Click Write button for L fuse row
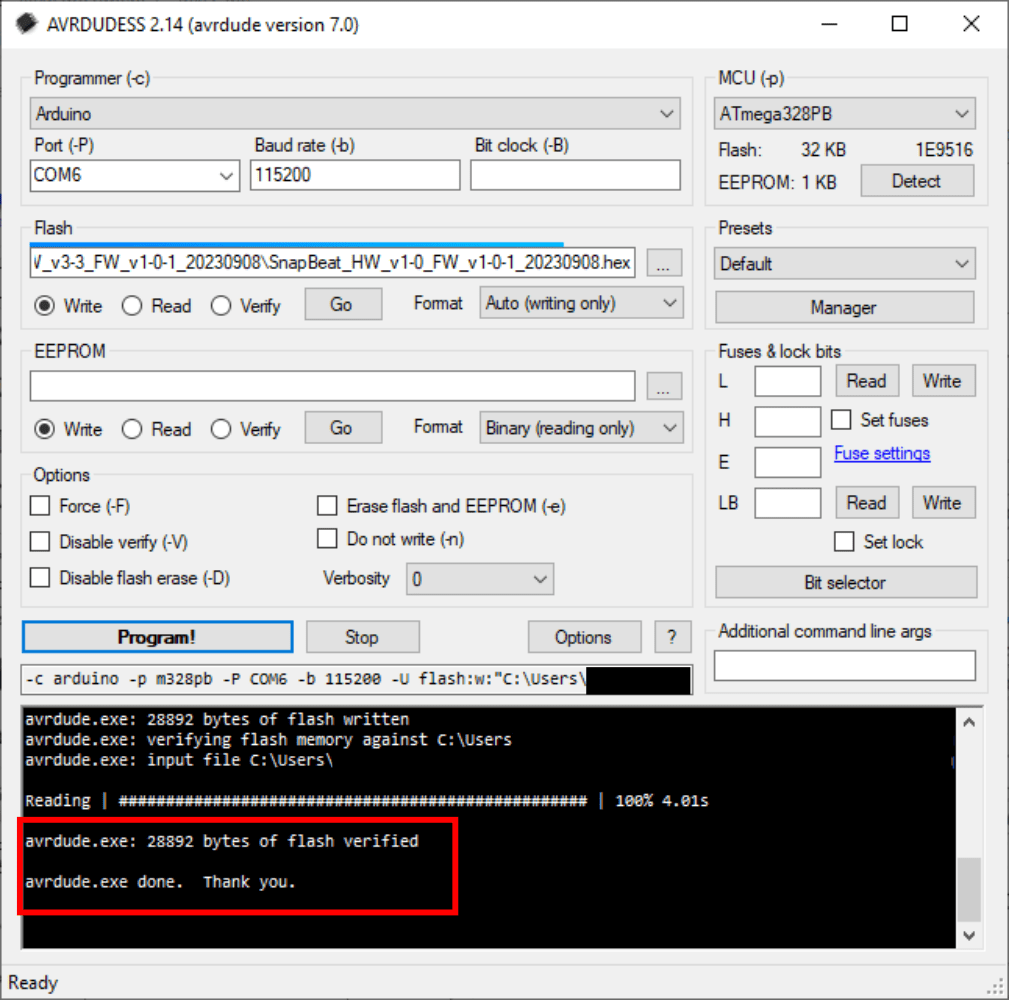Image resolution: width=1009 pixels, height=1000 pixels. [x=943, y=381]
